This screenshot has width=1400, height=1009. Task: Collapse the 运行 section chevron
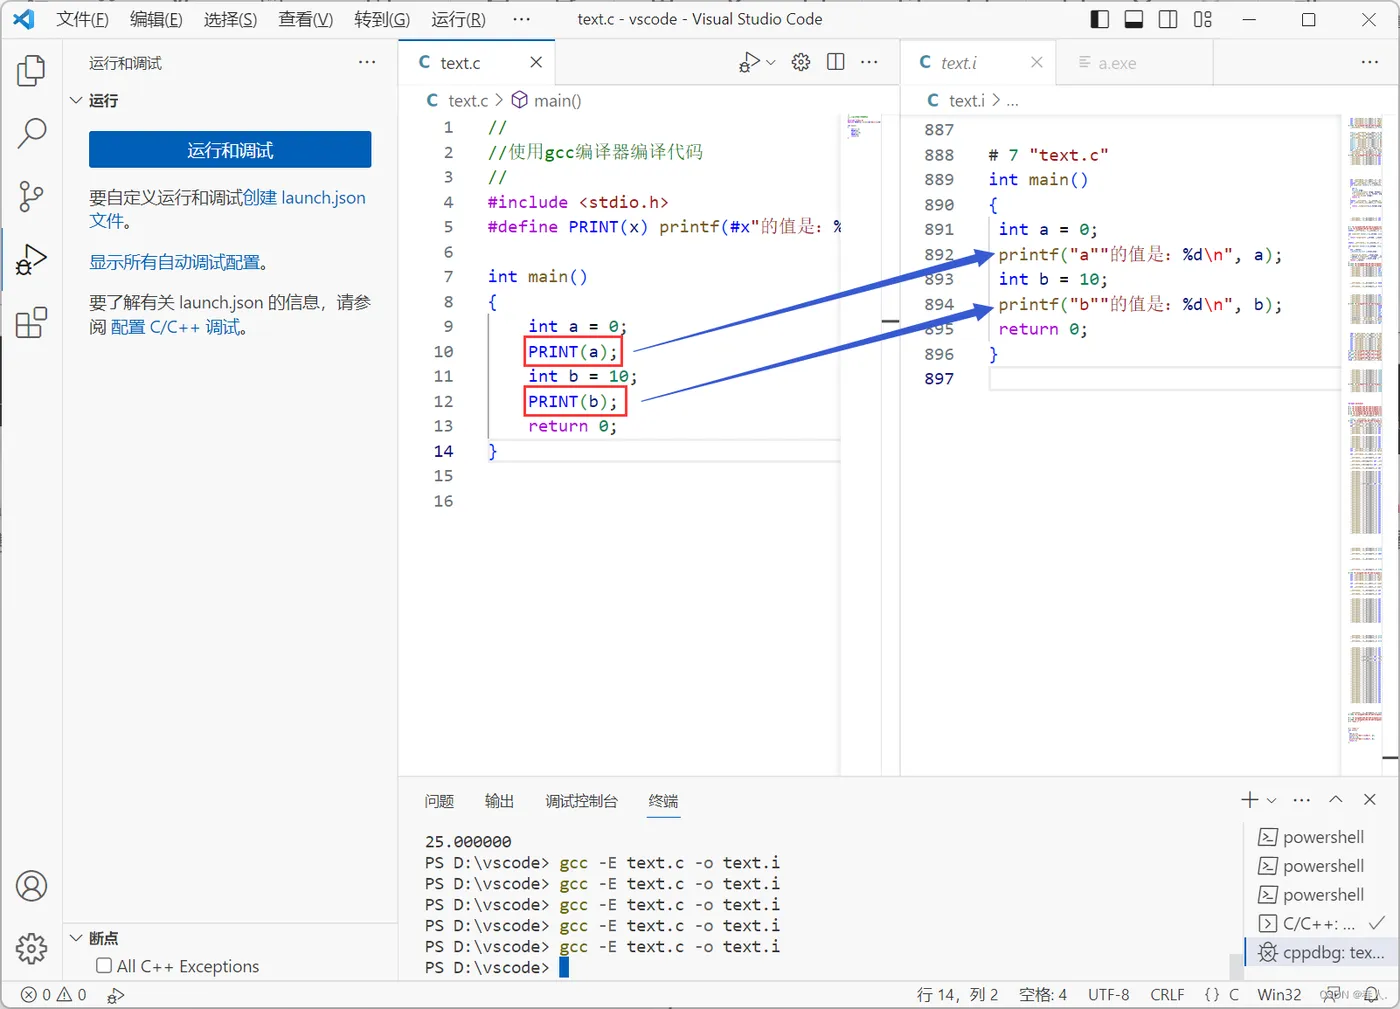pyautogui.click(x=76, y=101)
